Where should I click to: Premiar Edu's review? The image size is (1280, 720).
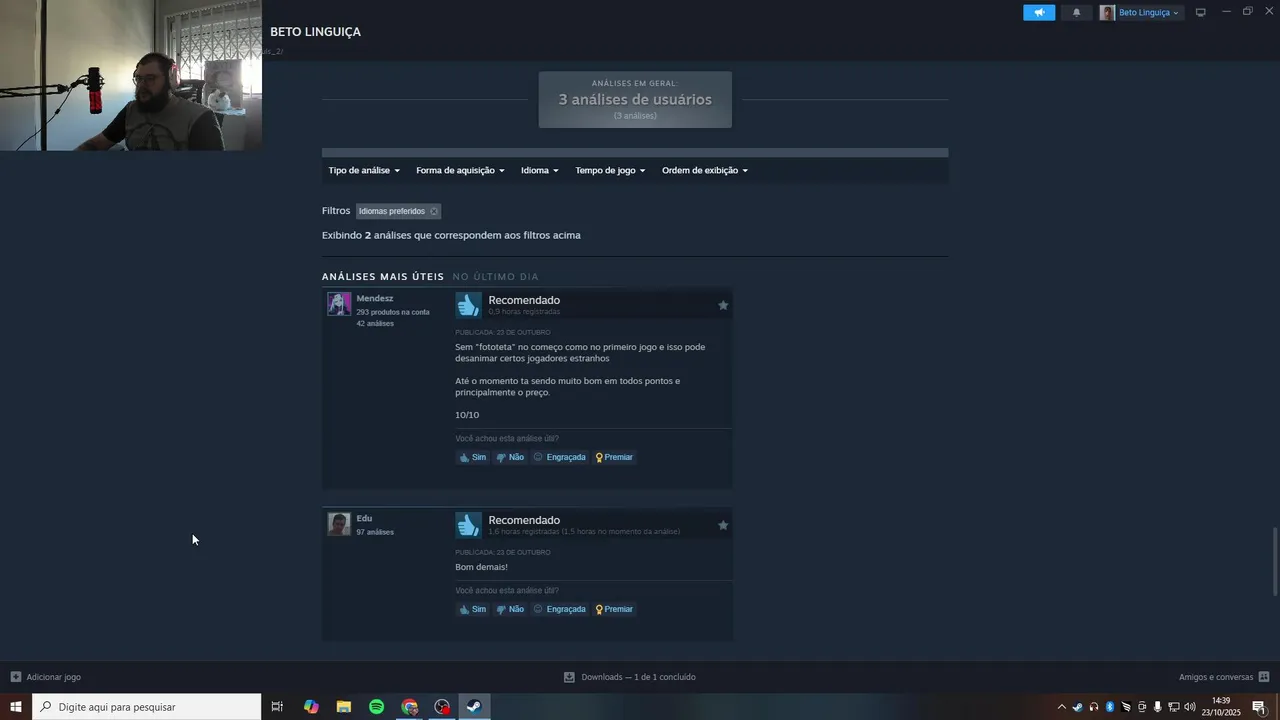click(614, 609)
